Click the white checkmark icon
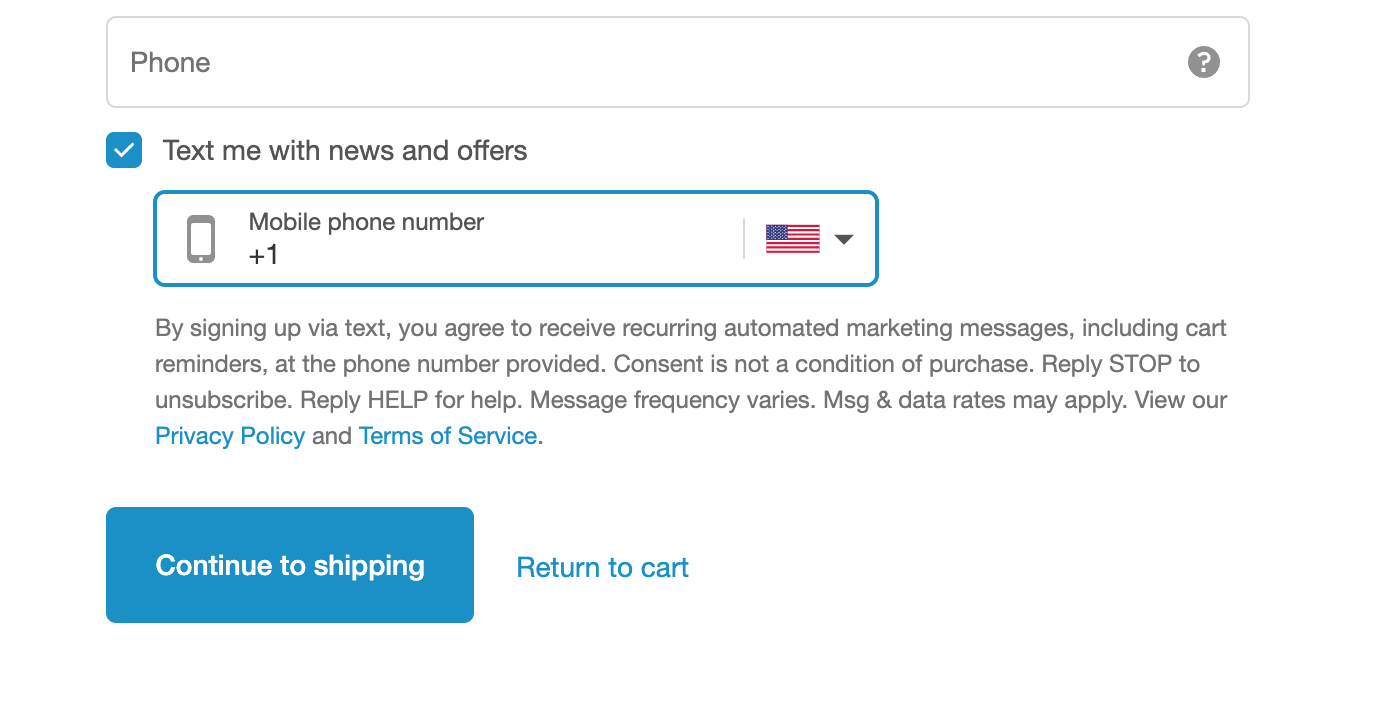This screenshot has height=712, width=1378. click(x=124, y=151)
